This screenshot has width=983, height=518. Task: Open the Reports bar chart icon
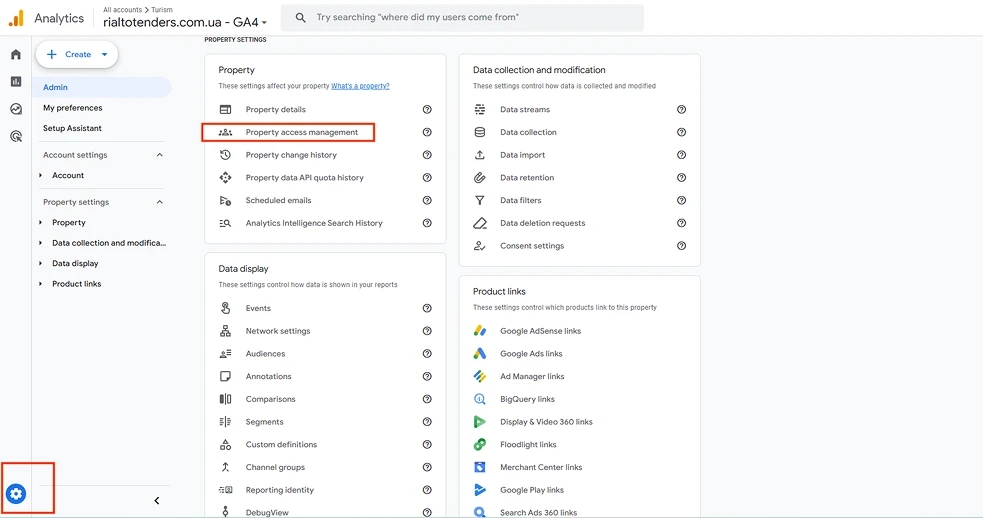[x=16, y=82]
